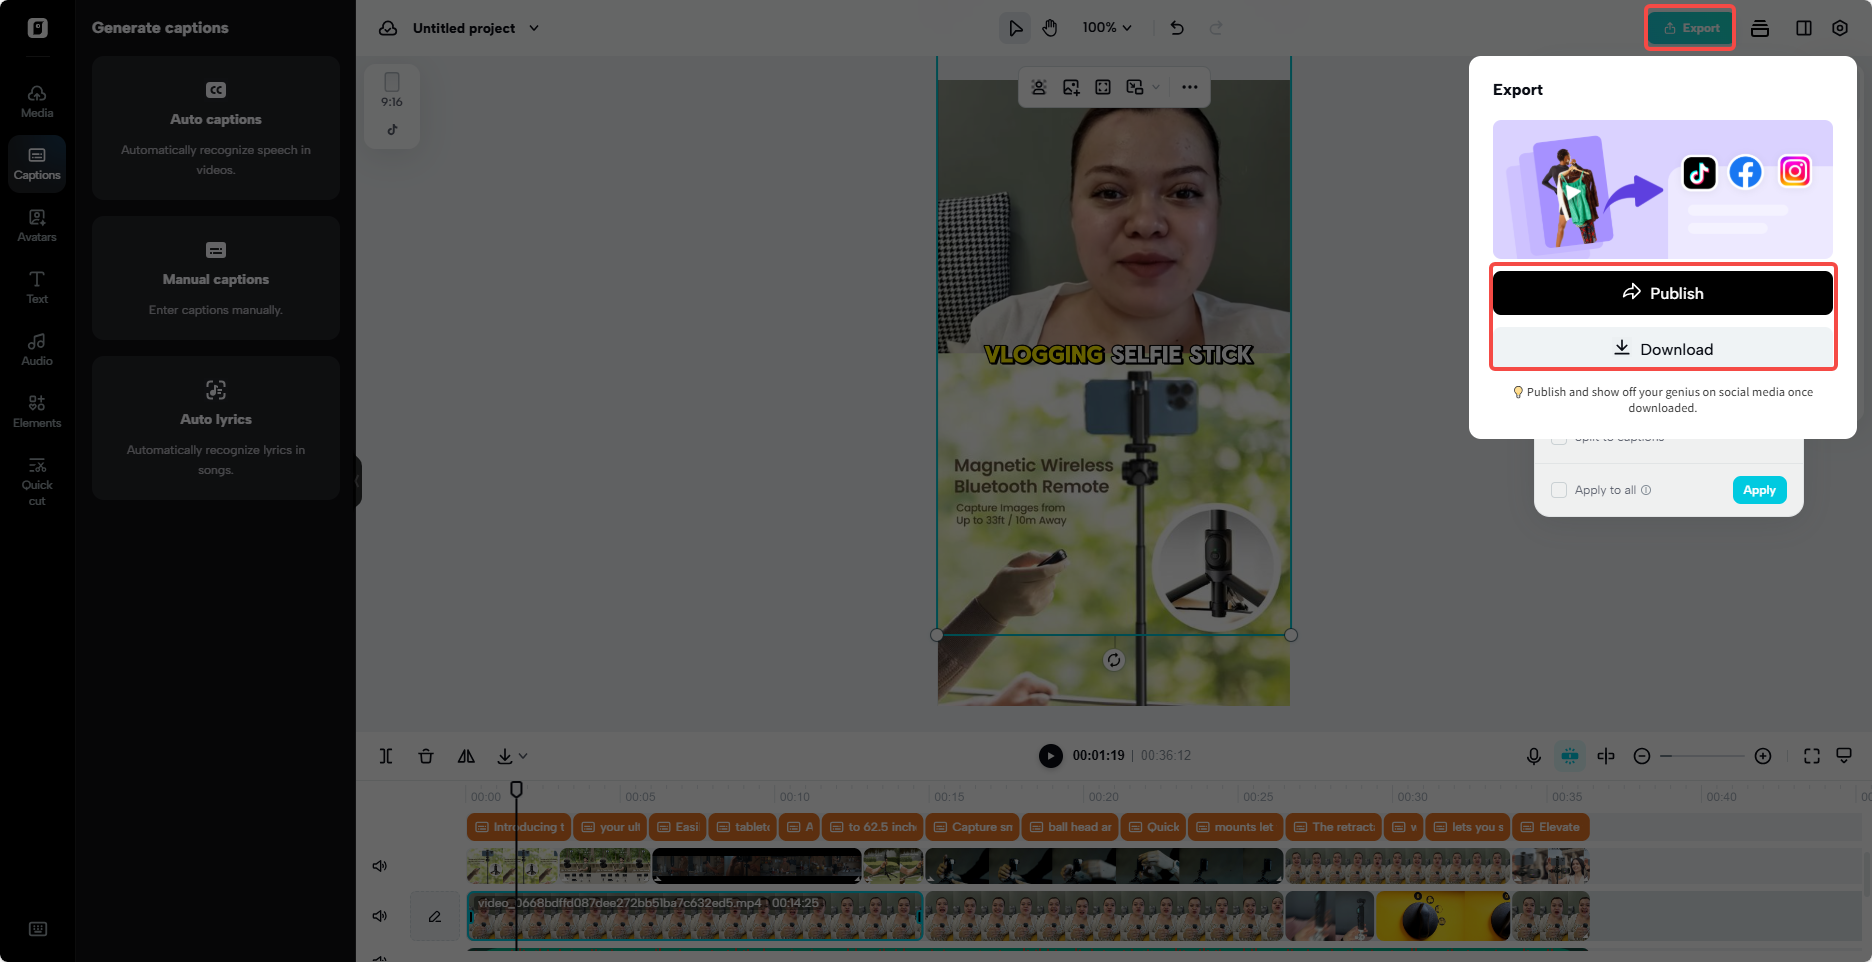The image size is (1872, 962).
Task: Mirror the selected clip horizontally
Action: (466, 756)
